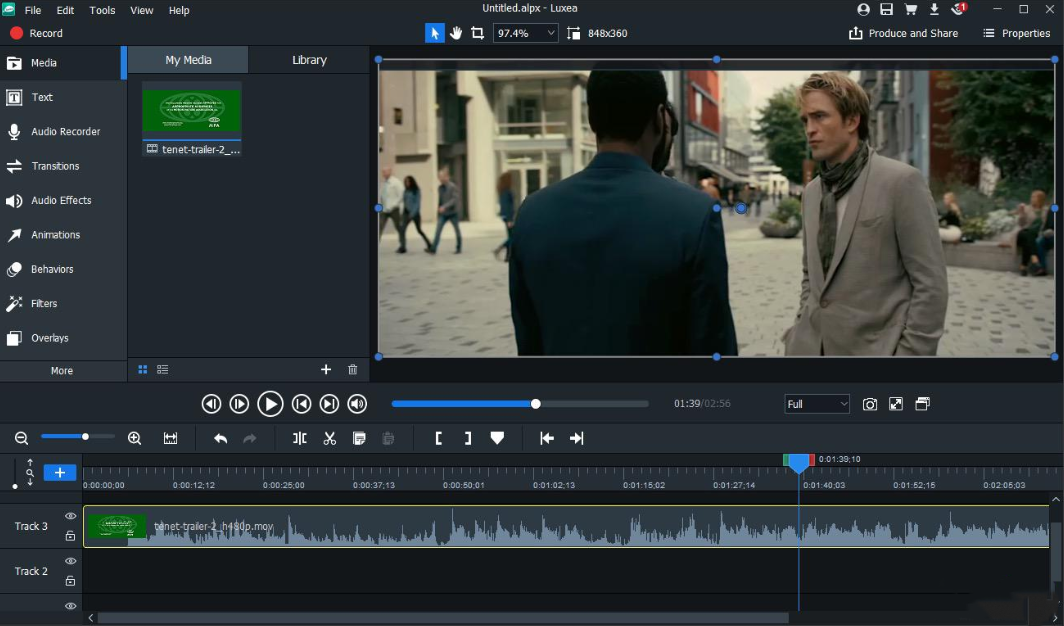Open the Media panel in the sidebar
Screen dimensions: 1064x626
pos(62,63)
